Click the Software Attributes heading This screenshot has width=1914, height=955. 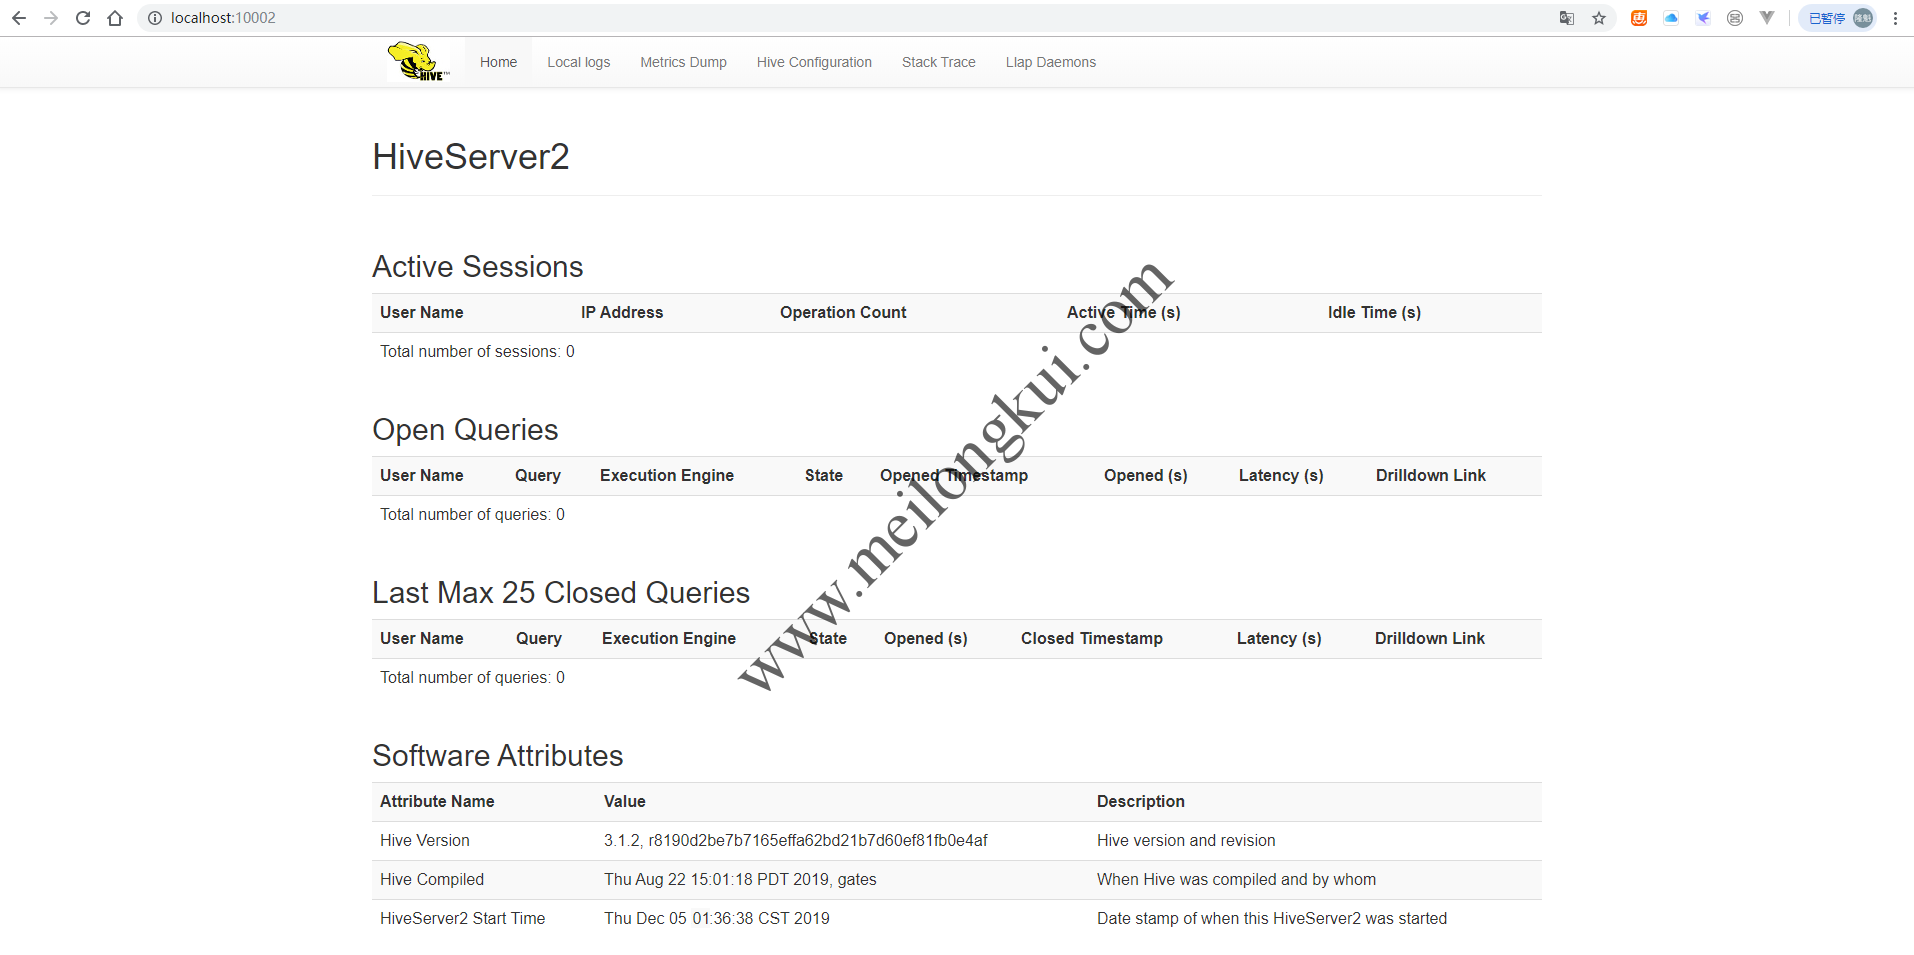pyautogui.click(x=498, y=756)
